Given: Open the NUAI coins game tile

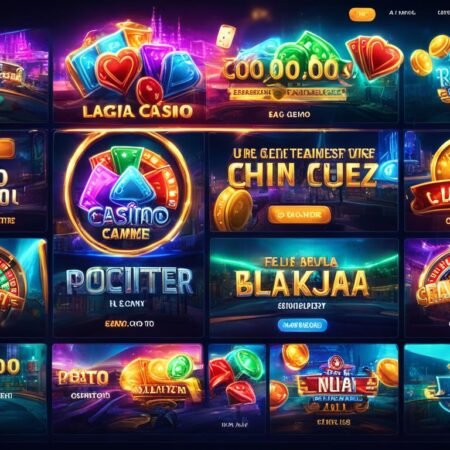Looking at the screenshot, I should (334, 388).
